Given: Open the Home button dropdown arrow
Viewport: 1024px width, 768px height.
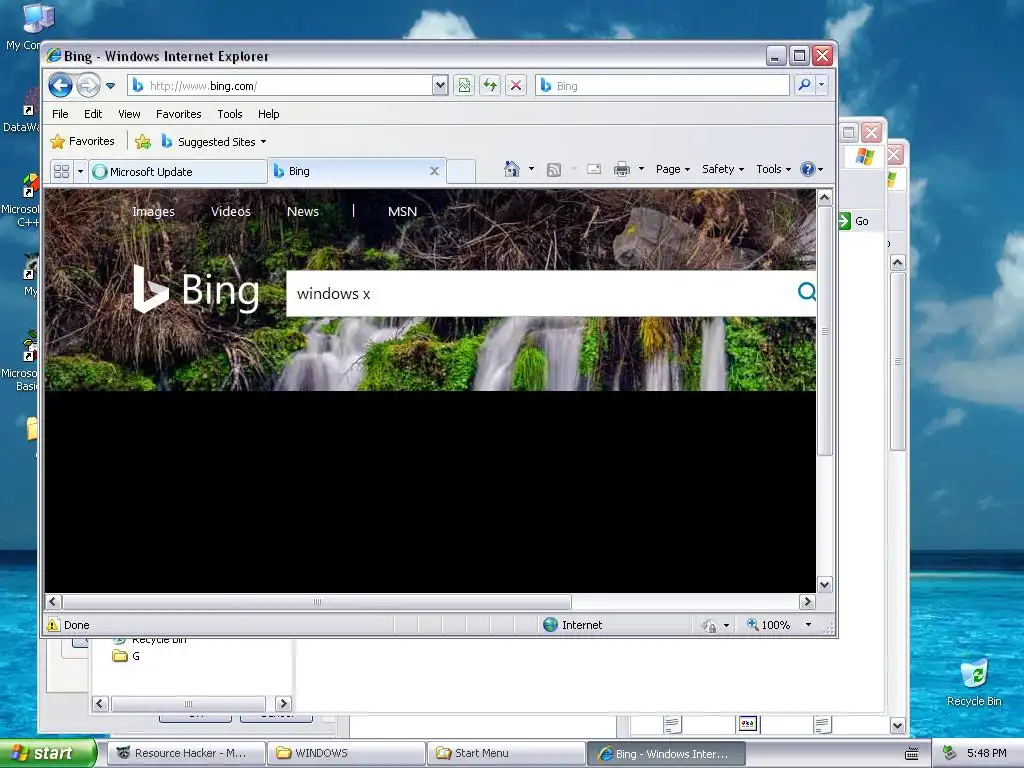Looking at the screenshot, I should [532, 169].
